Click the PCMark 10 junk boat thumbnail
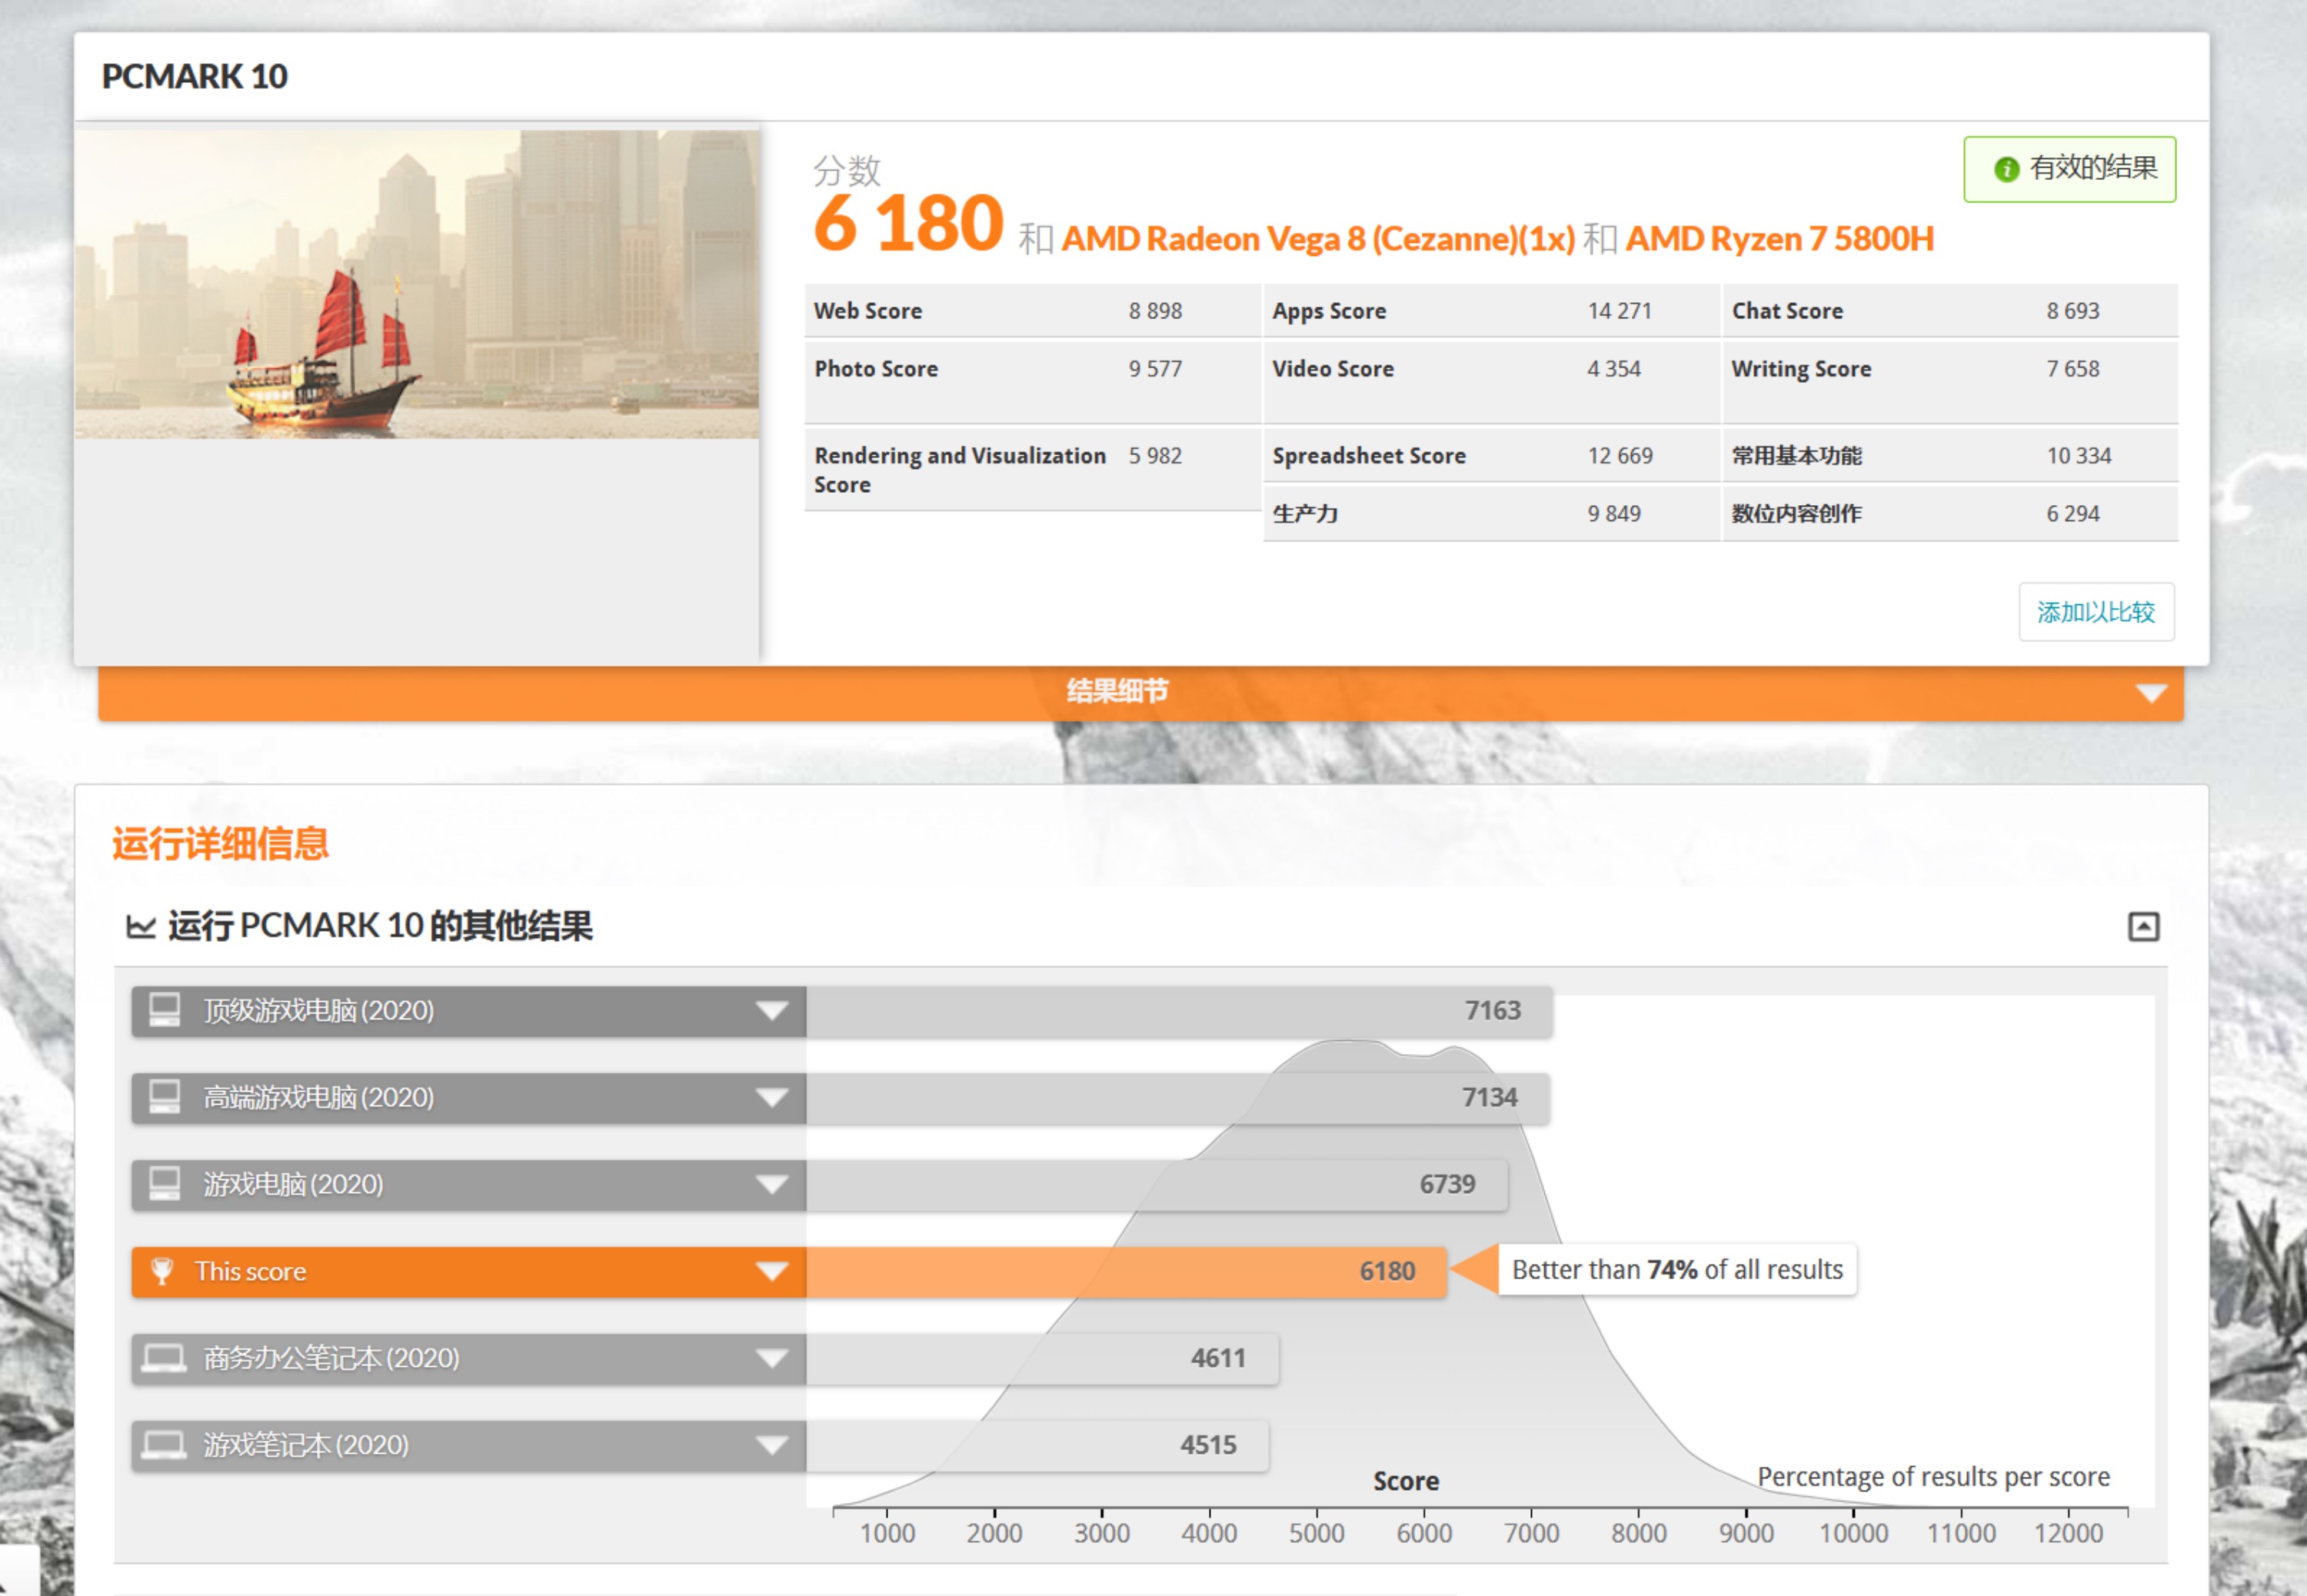 [x=417, y=284]
